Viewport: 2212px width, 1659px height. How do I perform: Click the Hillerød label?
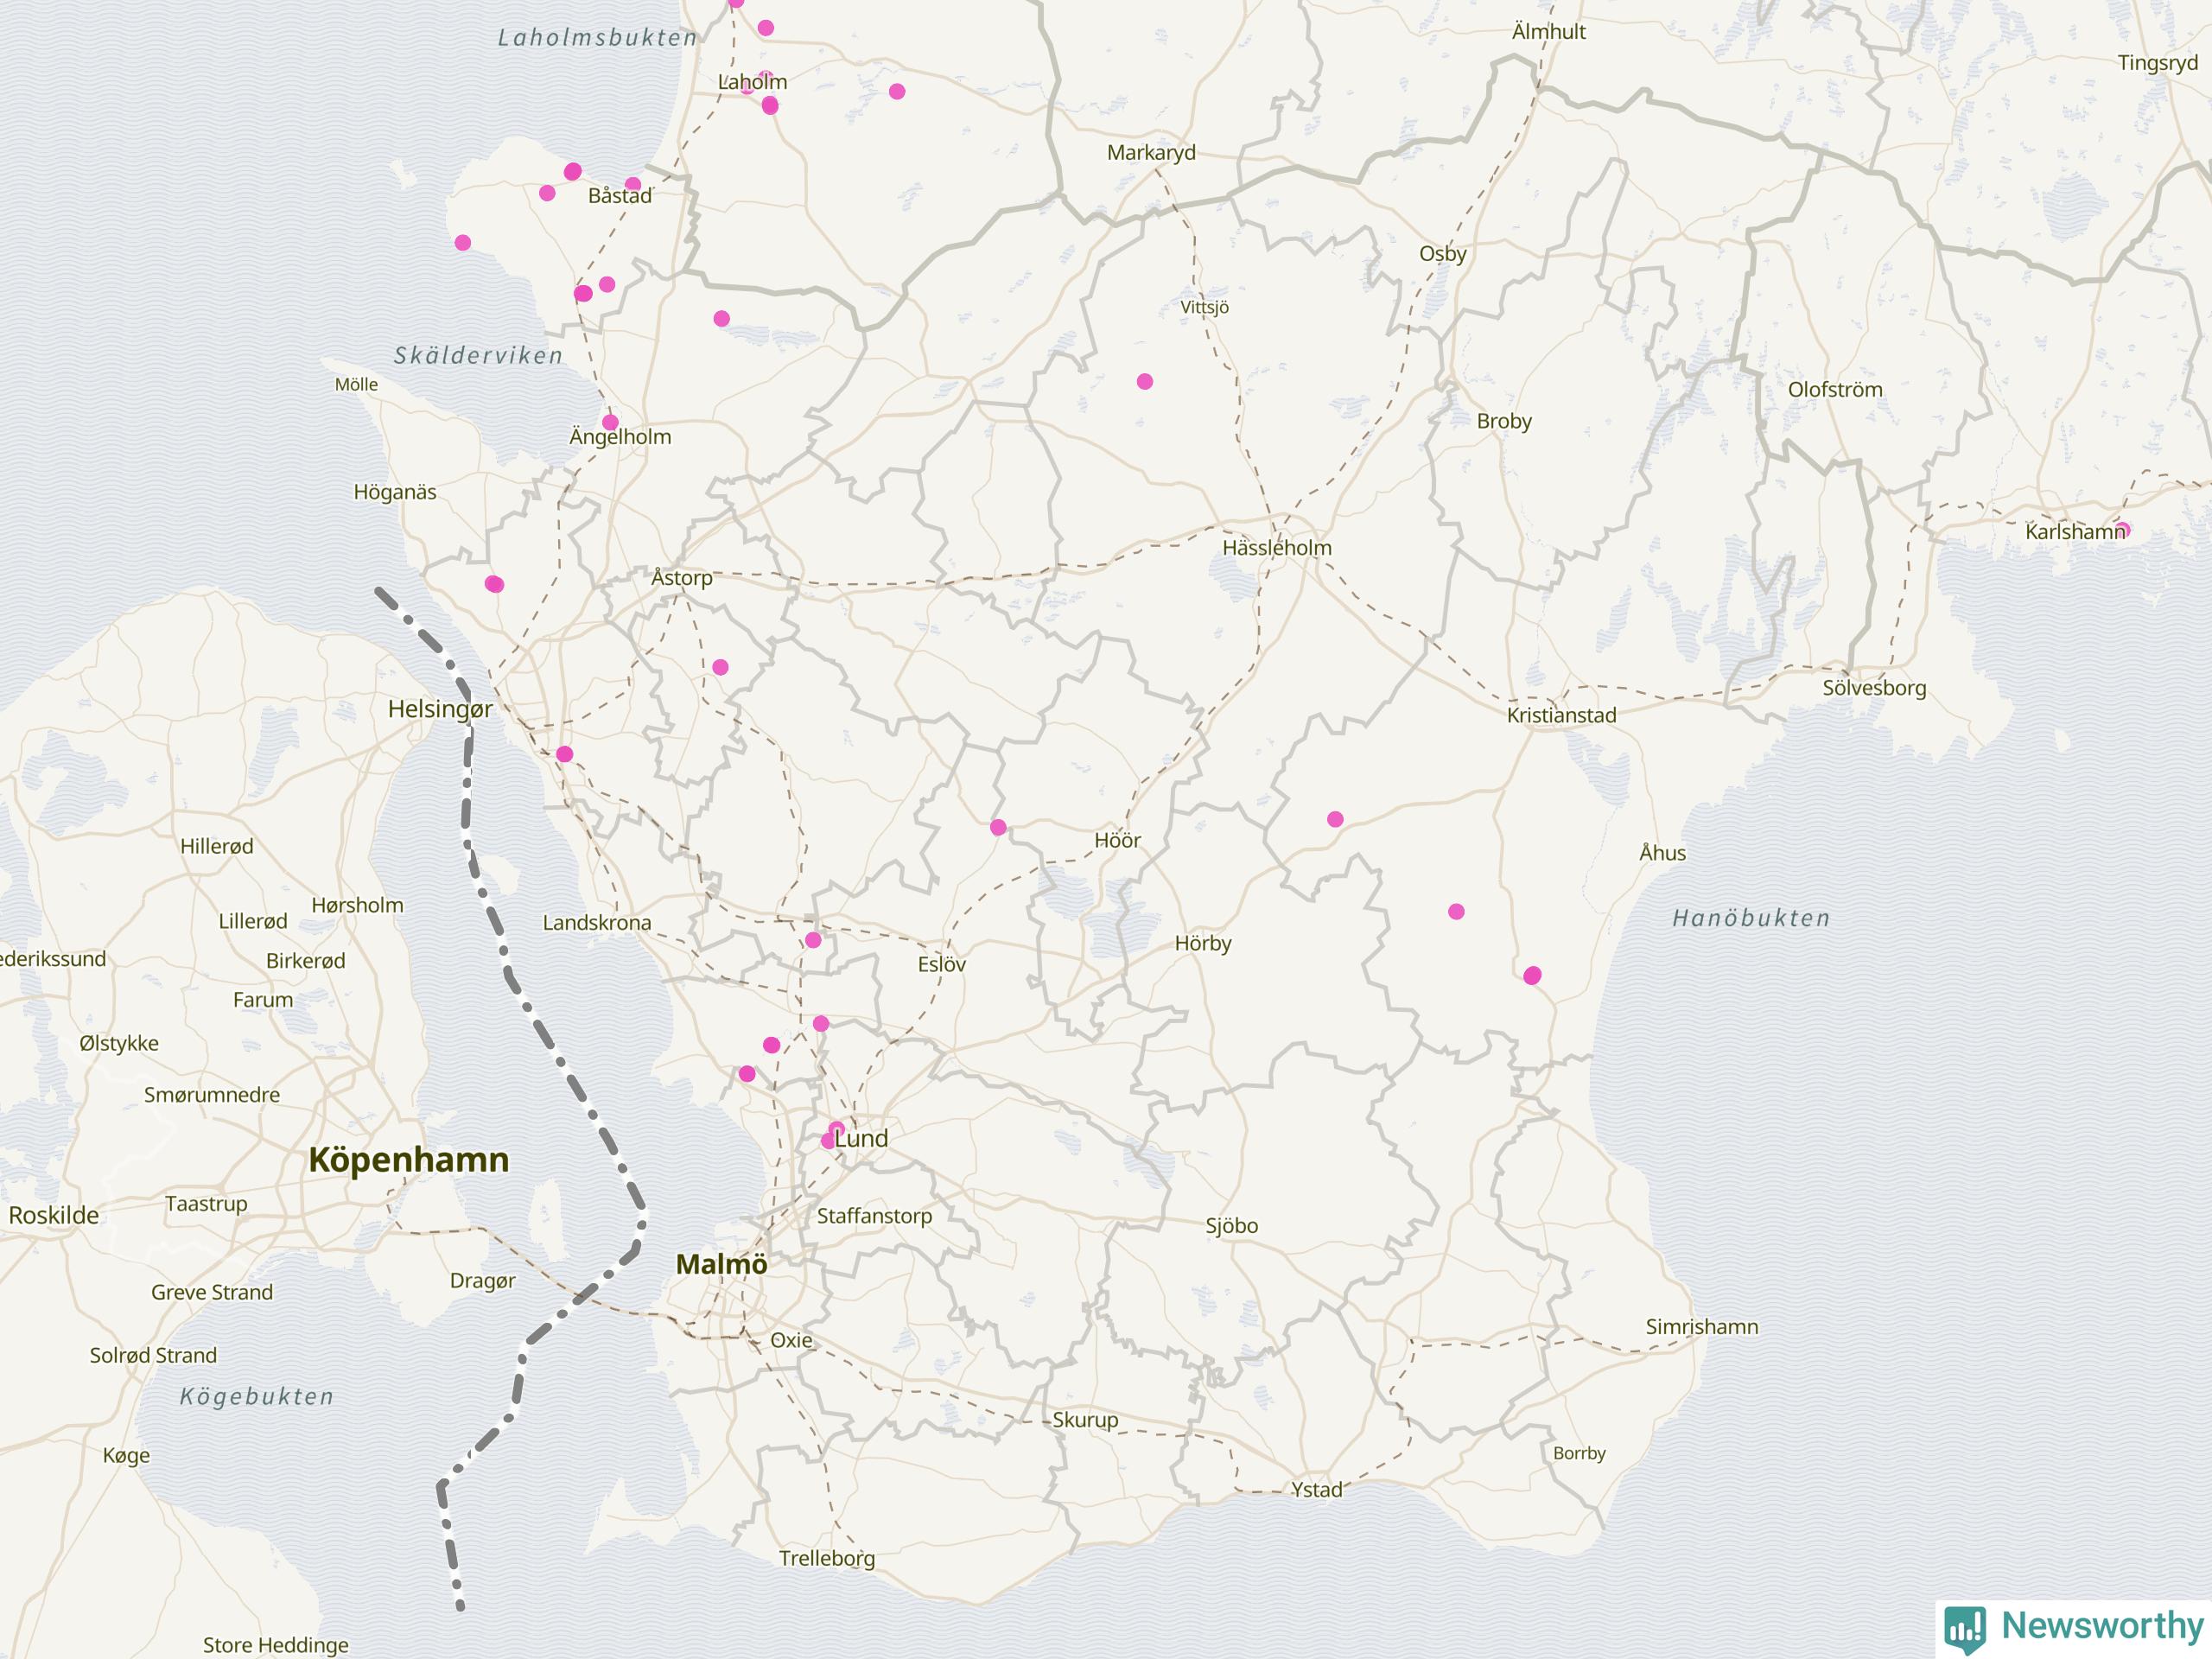(x=216, y=846)
